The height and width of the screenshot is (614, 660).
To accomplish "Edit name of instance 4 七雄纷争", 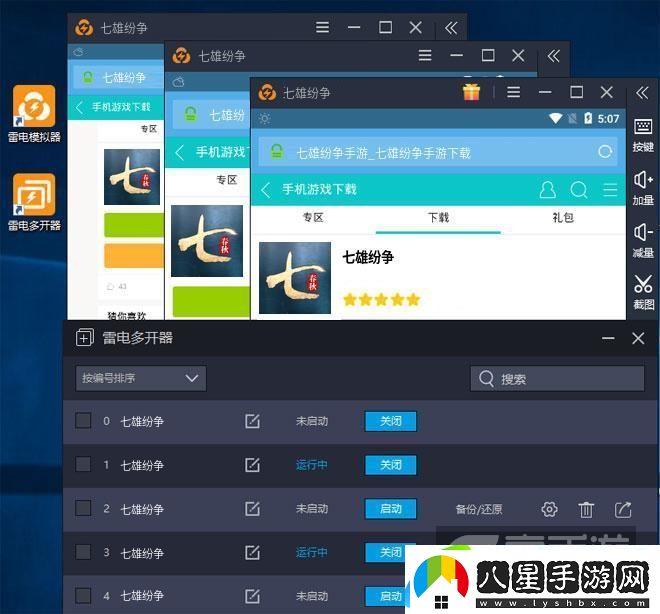I will click(x=252, y=596).
